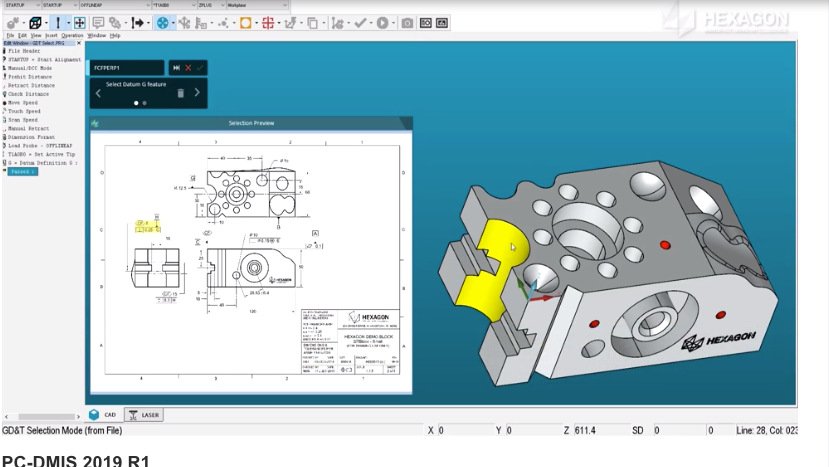Click the checkmark toolbar icon
Image resolution: width=829 pixels, height=467 pixels.
(360, 23)
